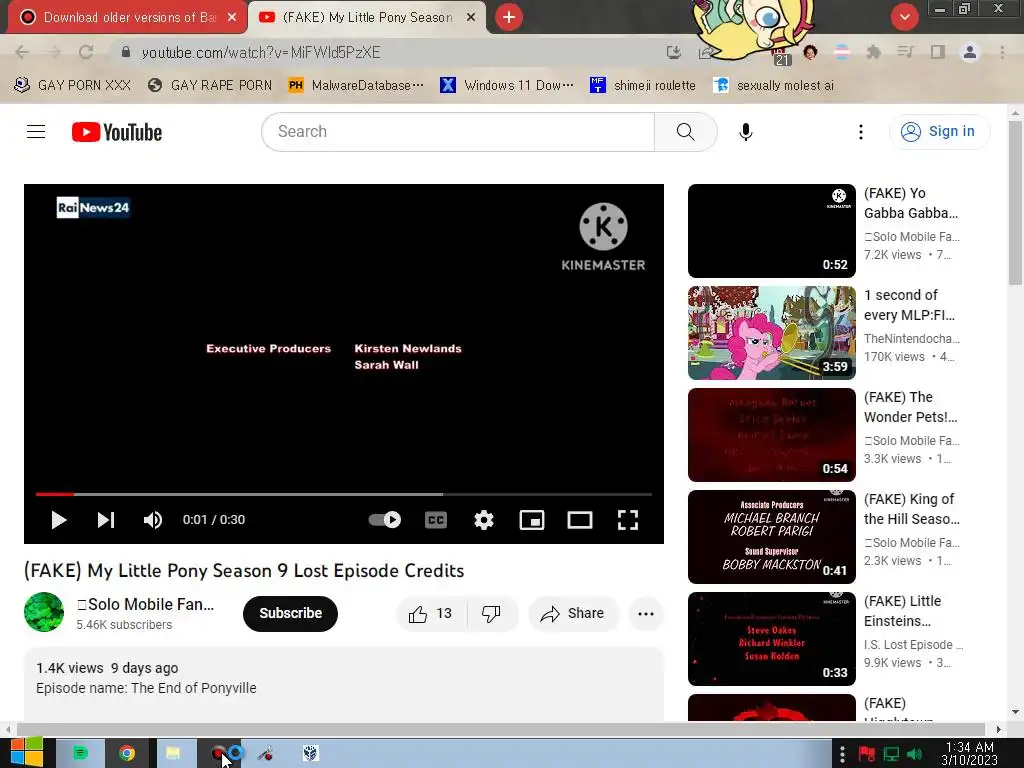Toggle the browser side panel
The image size is (1024, 768).
click(x=938, y=52)
